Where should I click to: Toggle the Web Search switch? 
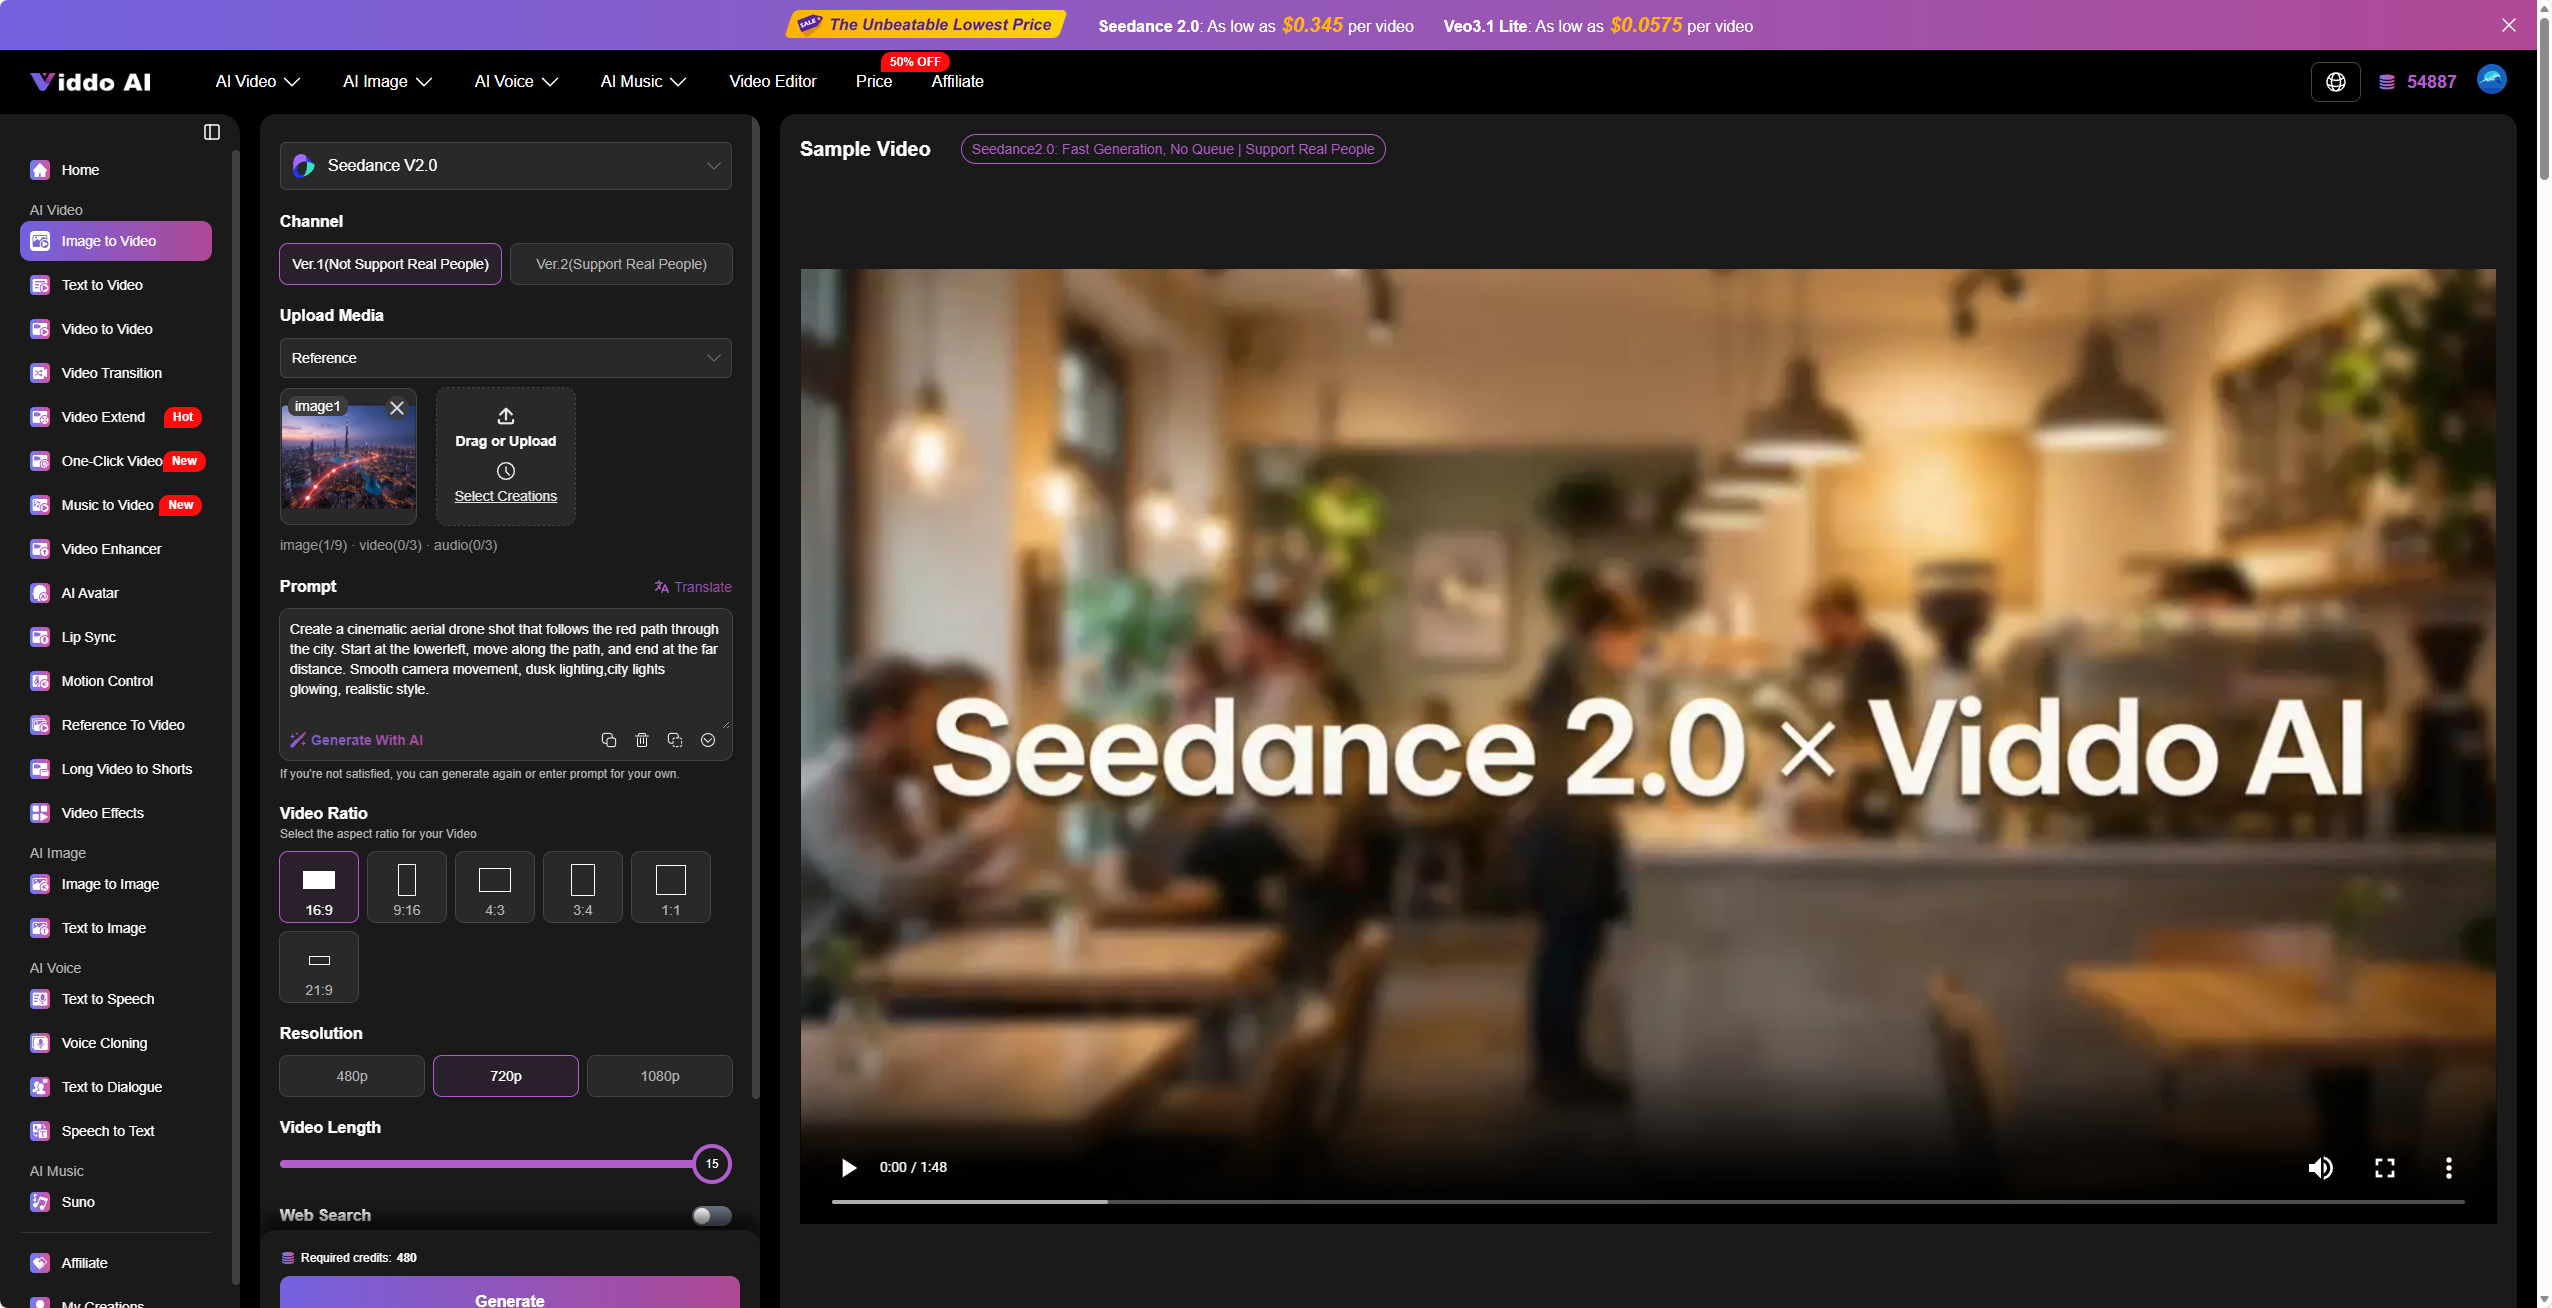712,1216
